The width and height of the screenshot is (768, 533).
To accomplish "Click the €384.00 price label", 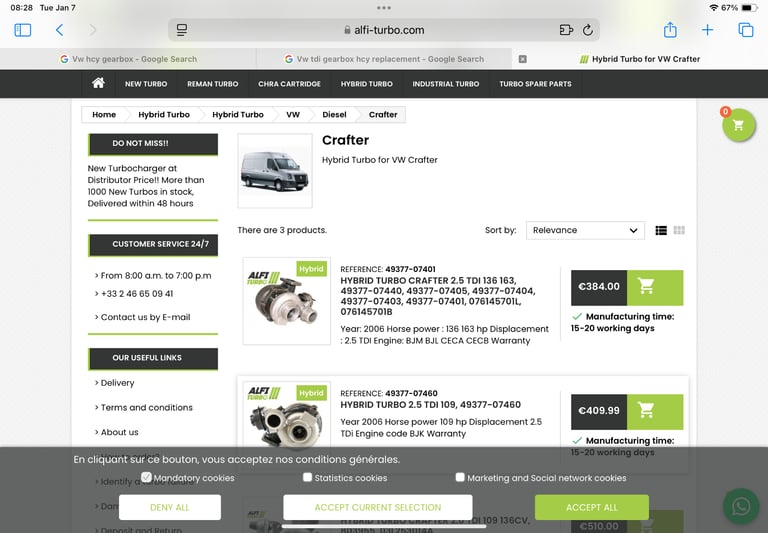I will tap(599, 288).
